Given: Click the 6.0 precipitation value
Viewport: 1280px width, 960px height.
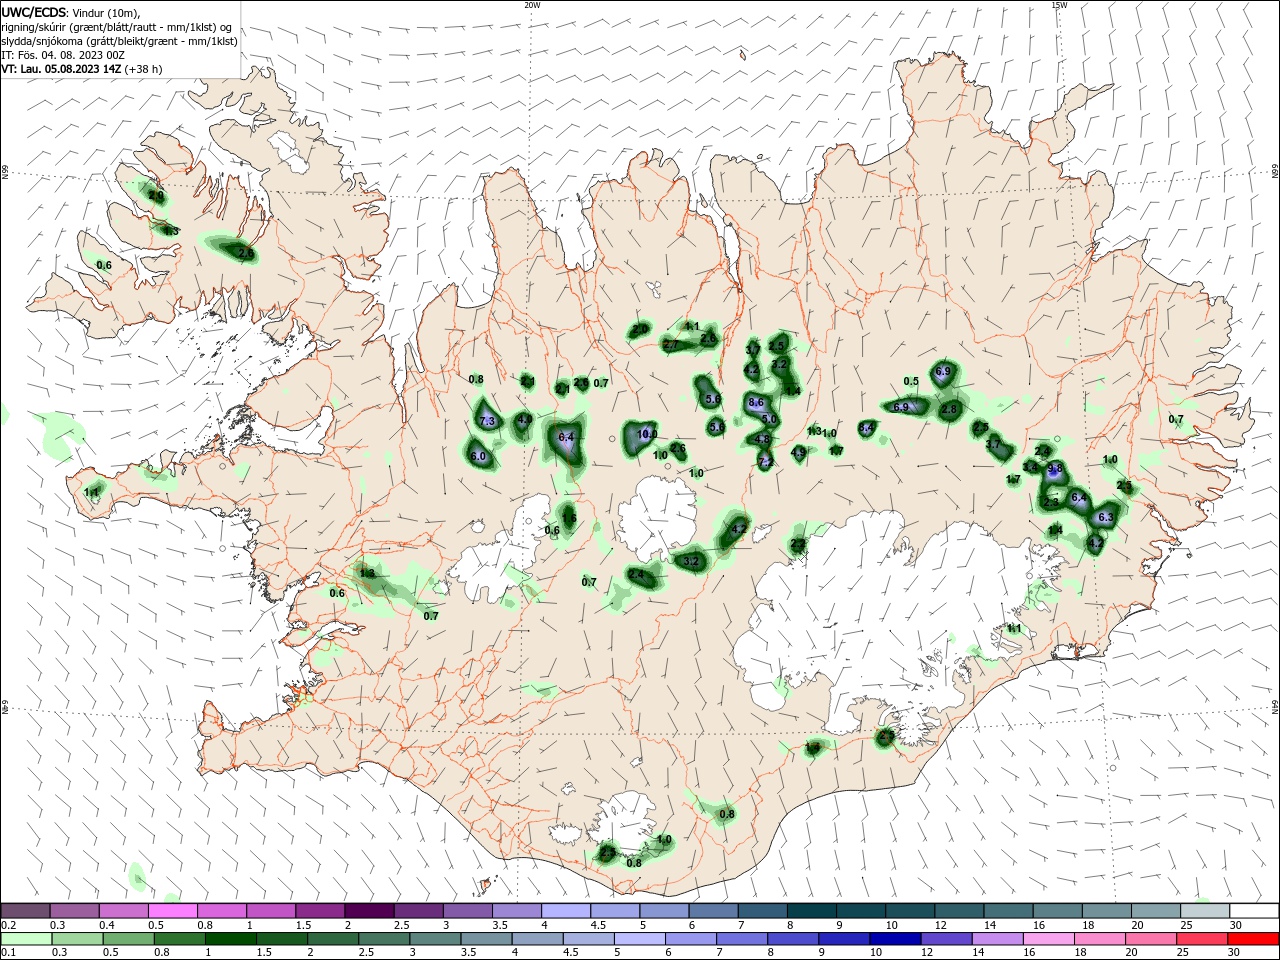Looking at the screenshot, I should click(478, 456).
